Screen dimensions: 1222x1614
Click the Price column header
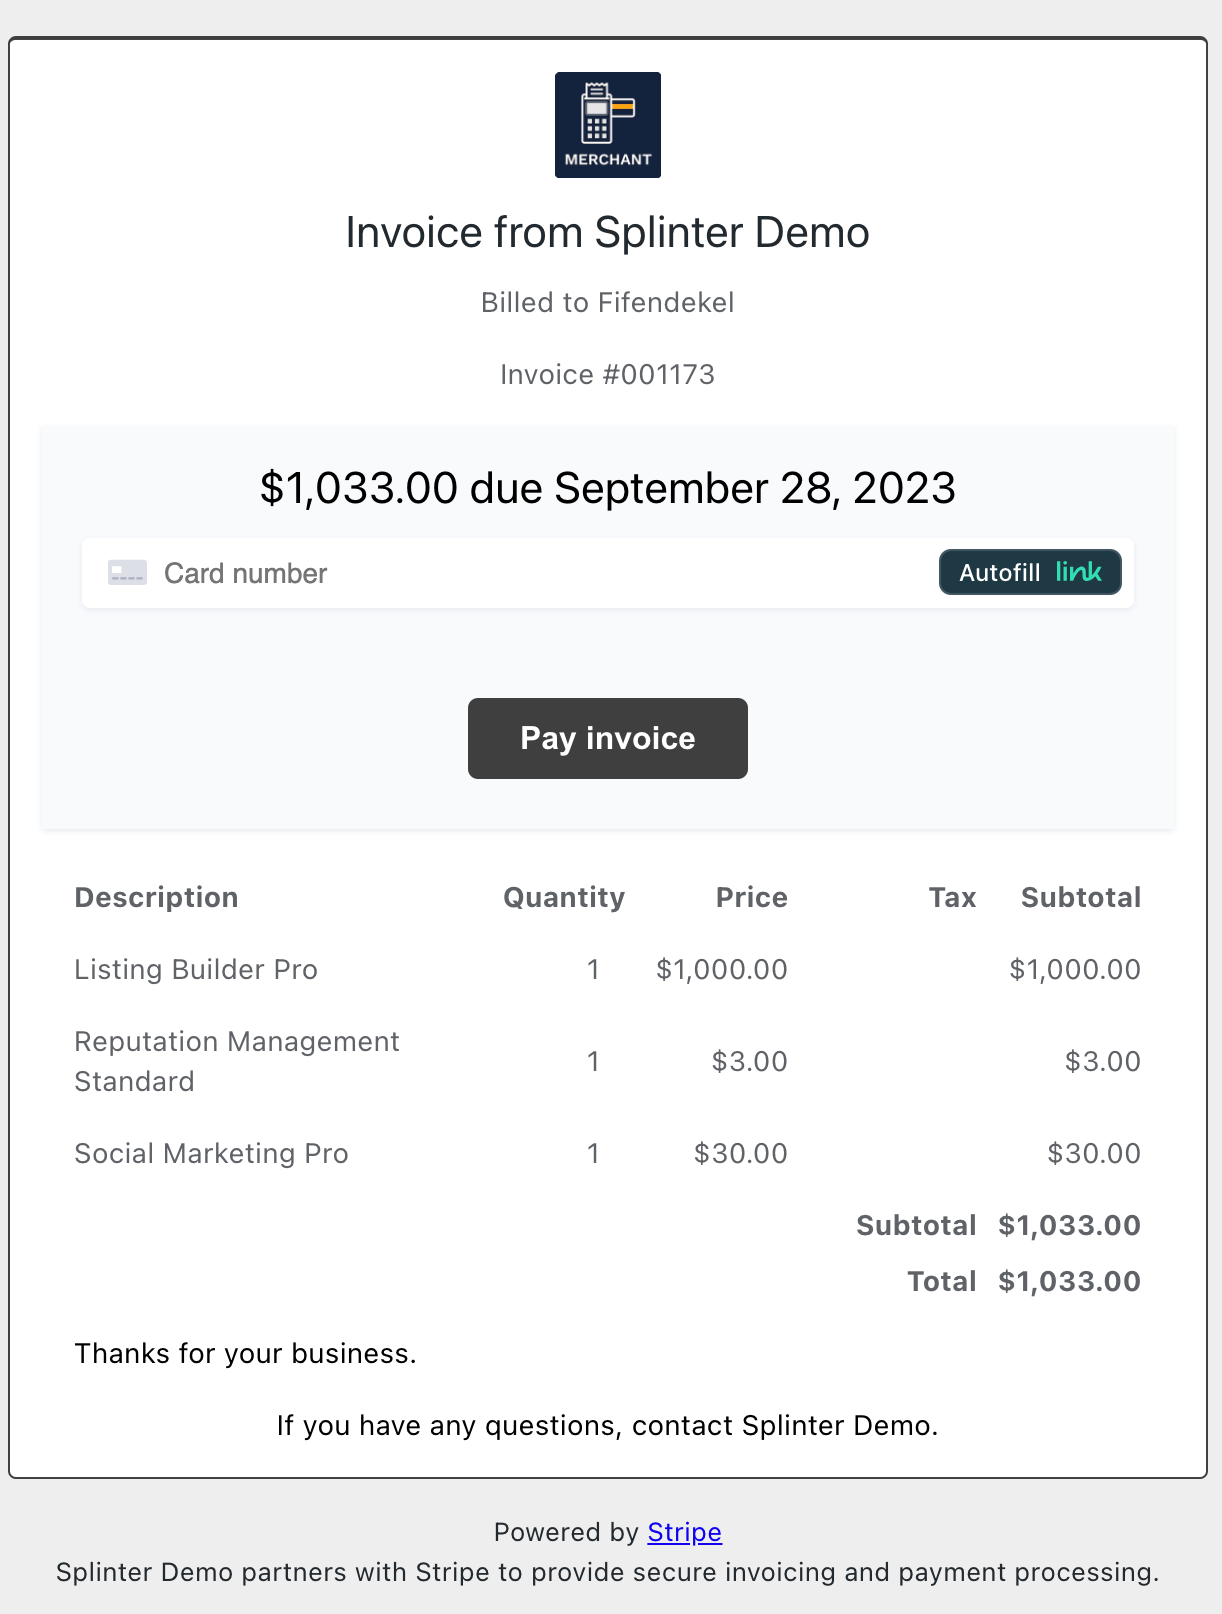pyautogui.click(x=752, y=897)
